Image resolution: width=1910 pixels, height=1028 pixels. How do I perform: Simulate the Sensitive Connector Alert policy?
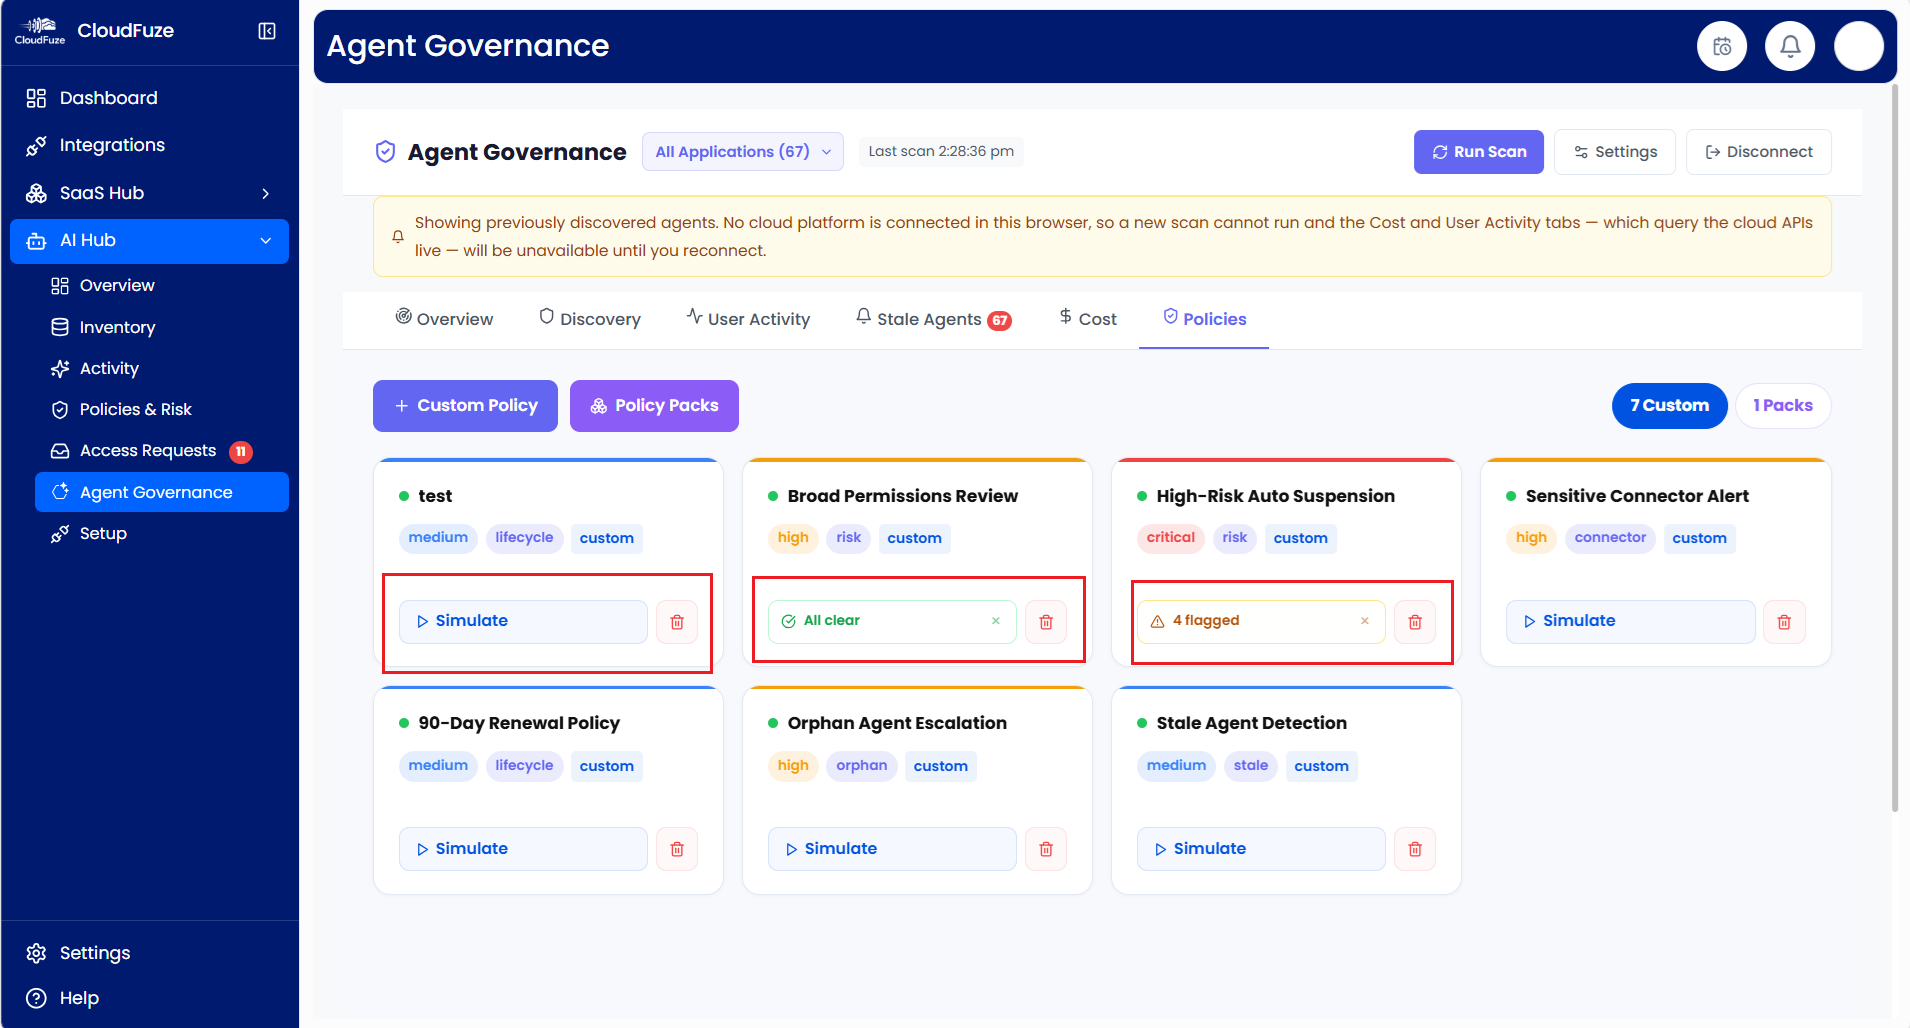[x=1630, y=622]
